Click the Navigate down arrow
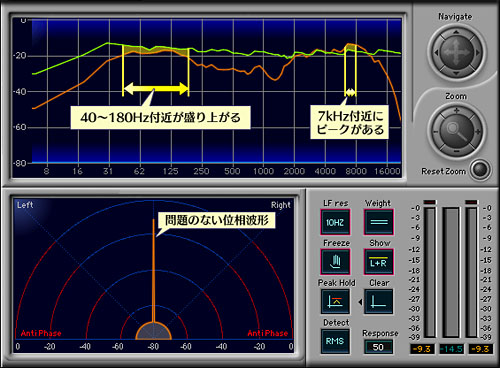 coord(456,73)
